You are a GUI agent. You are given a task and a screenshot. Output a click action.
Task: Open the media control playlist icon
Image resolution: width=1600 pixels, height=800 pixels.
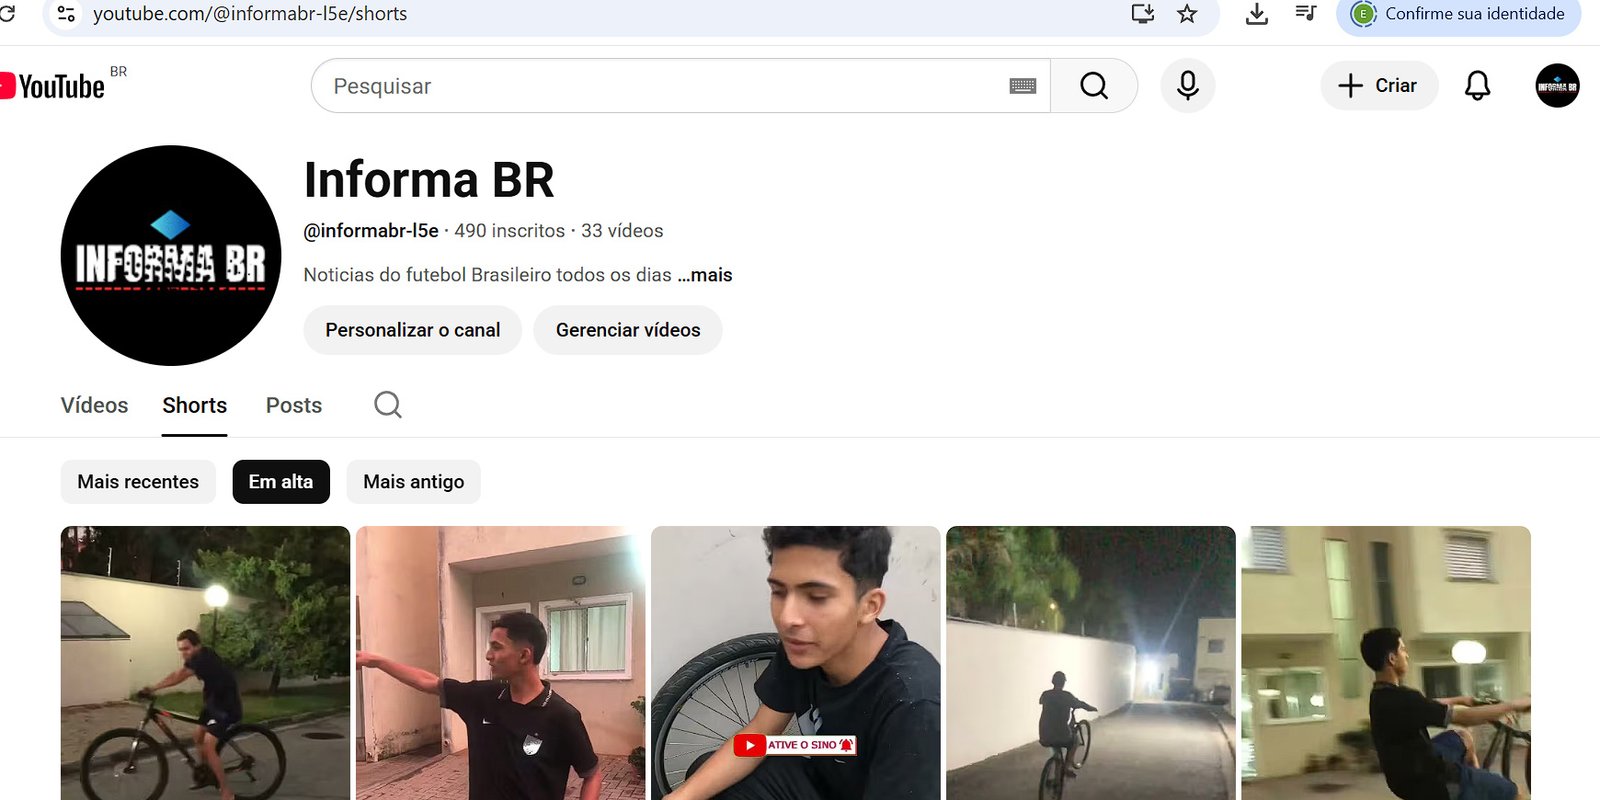(x=1306, y=14)
